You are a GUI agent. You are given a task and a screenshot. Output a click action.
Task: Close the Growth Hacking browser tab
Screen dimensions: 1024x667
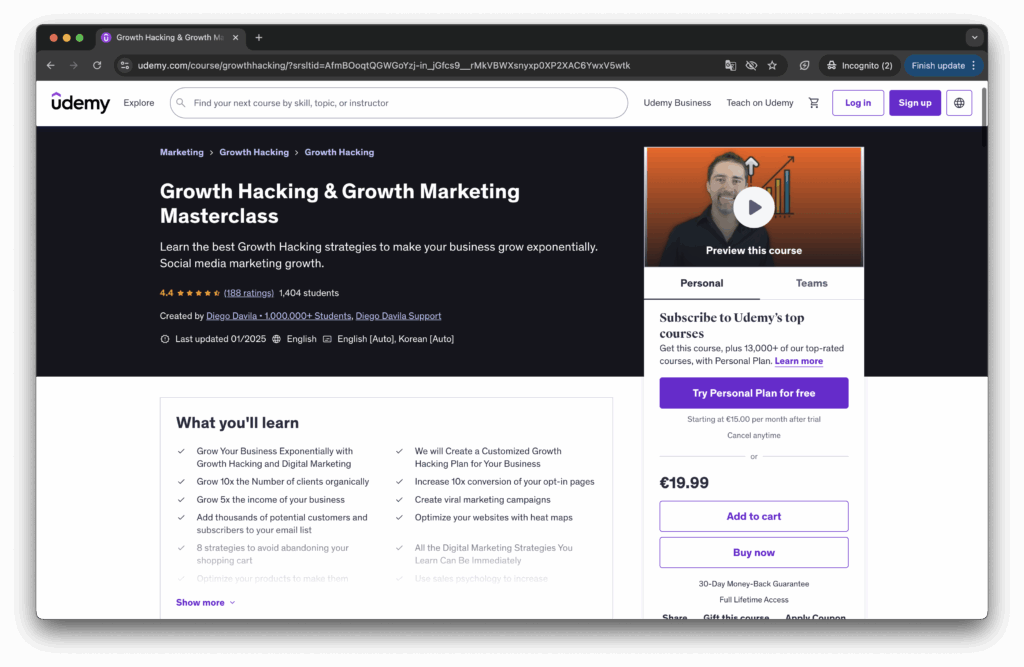tap(236, 37)
